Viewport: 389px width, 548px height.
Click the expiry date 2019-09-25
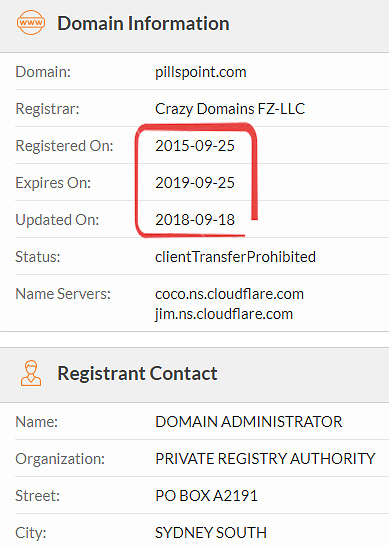pyautogui.click(x=195, y=183)
